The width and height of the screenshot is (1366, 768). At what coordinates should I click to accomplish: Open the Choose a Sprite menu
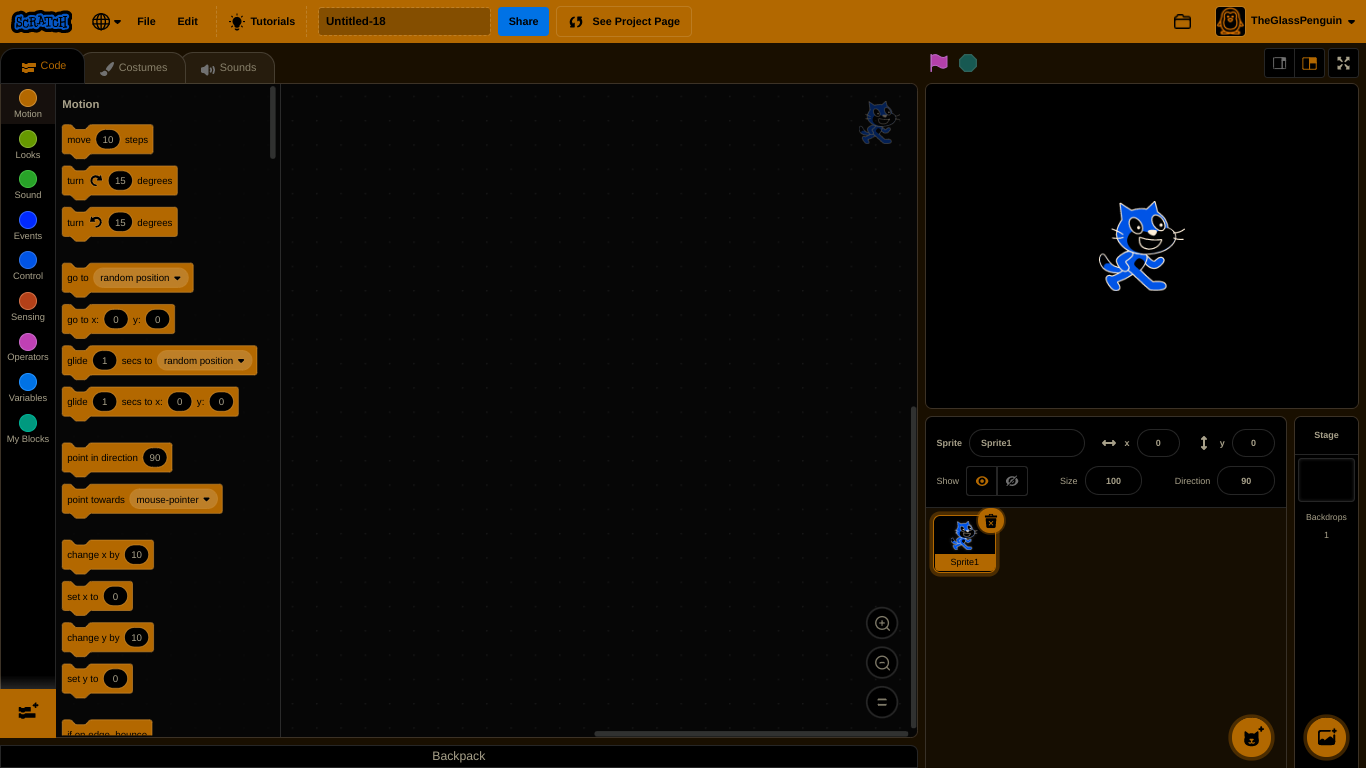coord(1251,737)
